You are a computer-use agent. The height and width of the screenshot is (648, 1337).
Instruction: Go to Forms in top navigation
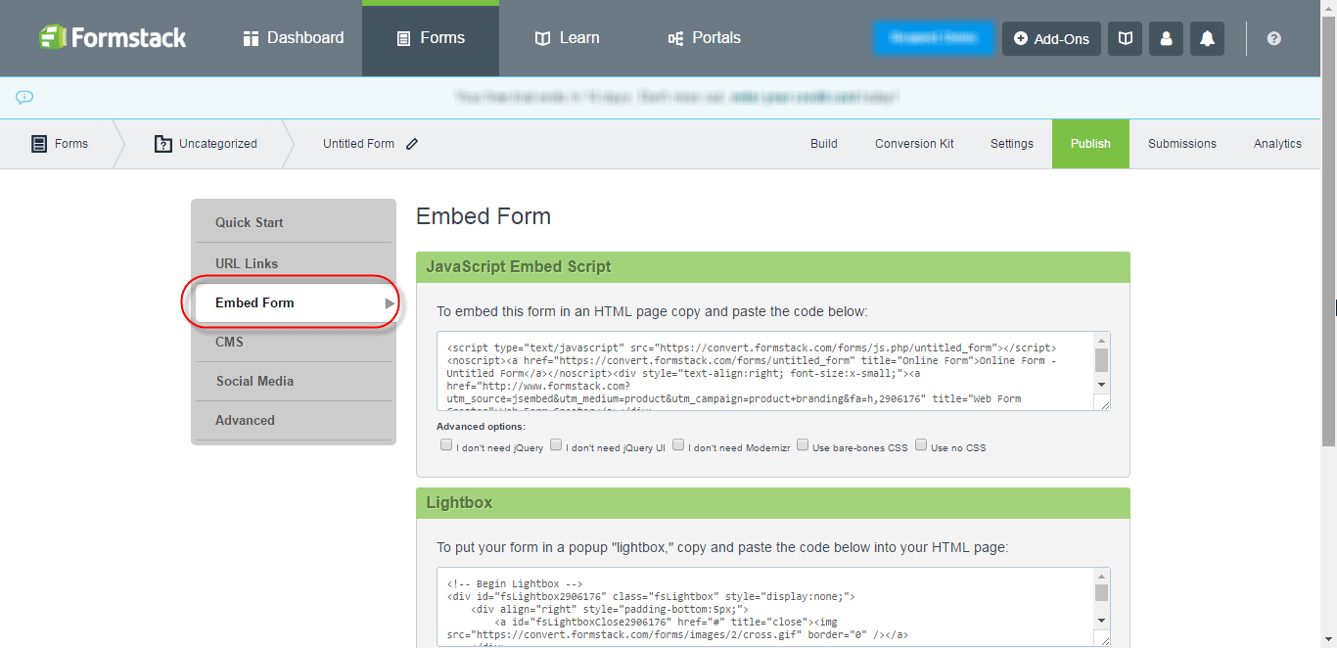coord(430,38)
